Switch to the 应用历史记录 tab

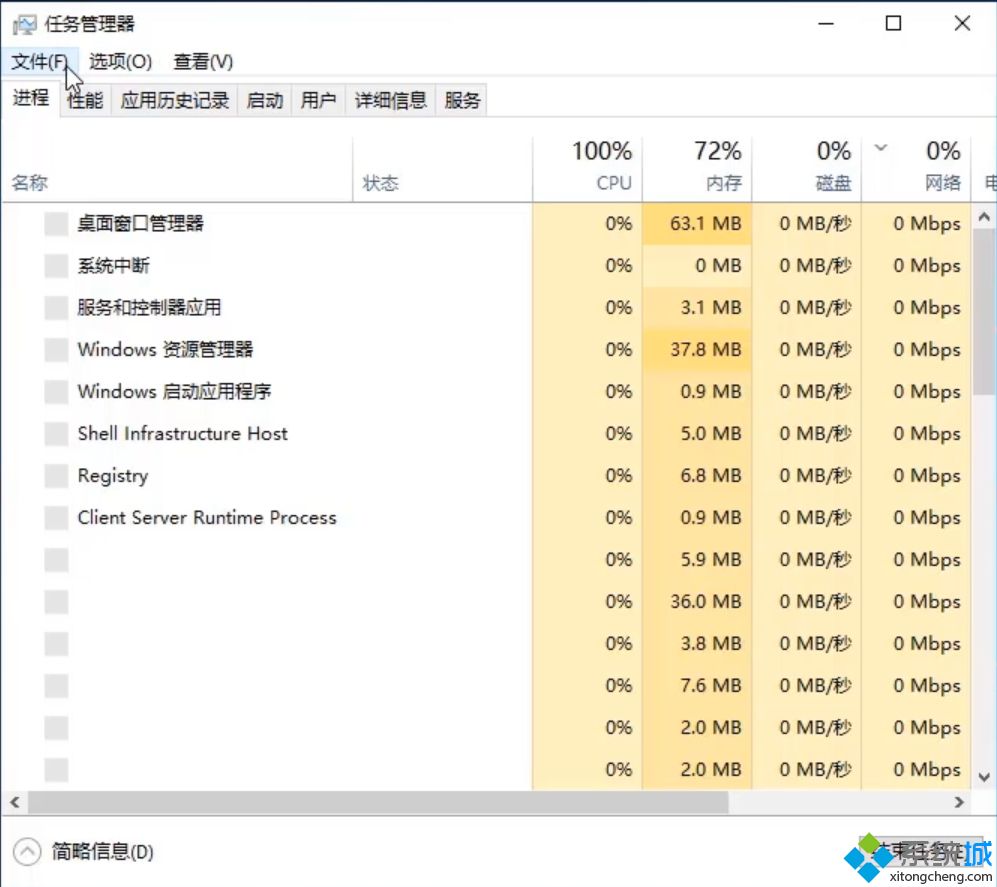click(174, 100)
